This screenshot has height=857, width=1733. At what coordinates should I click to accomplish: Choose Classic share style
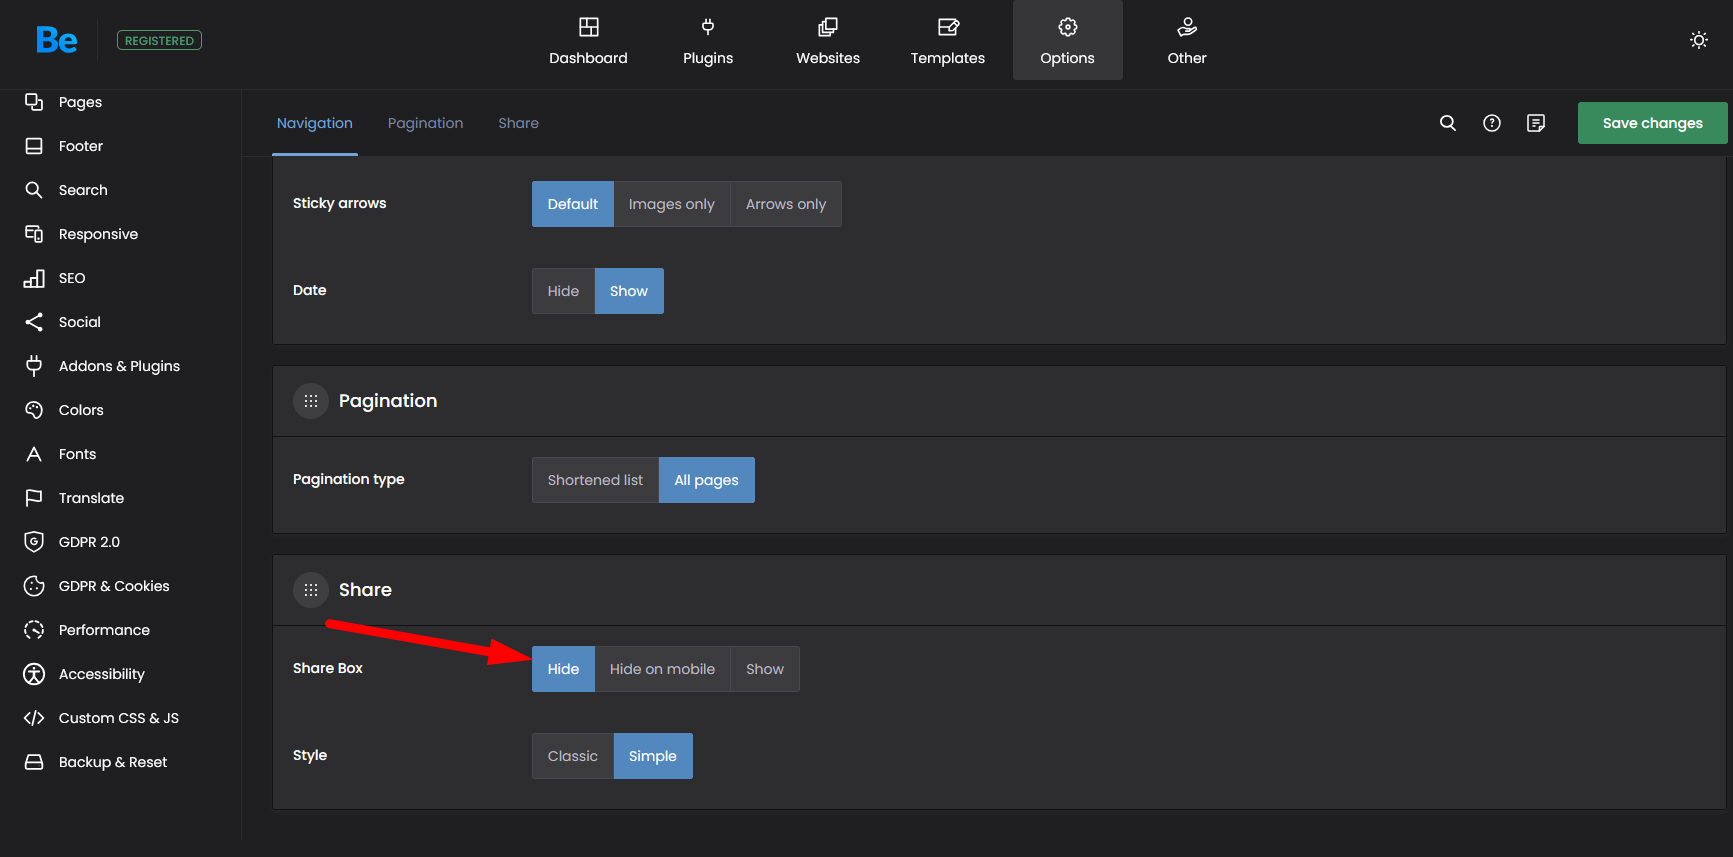click(x=572, y=756)
